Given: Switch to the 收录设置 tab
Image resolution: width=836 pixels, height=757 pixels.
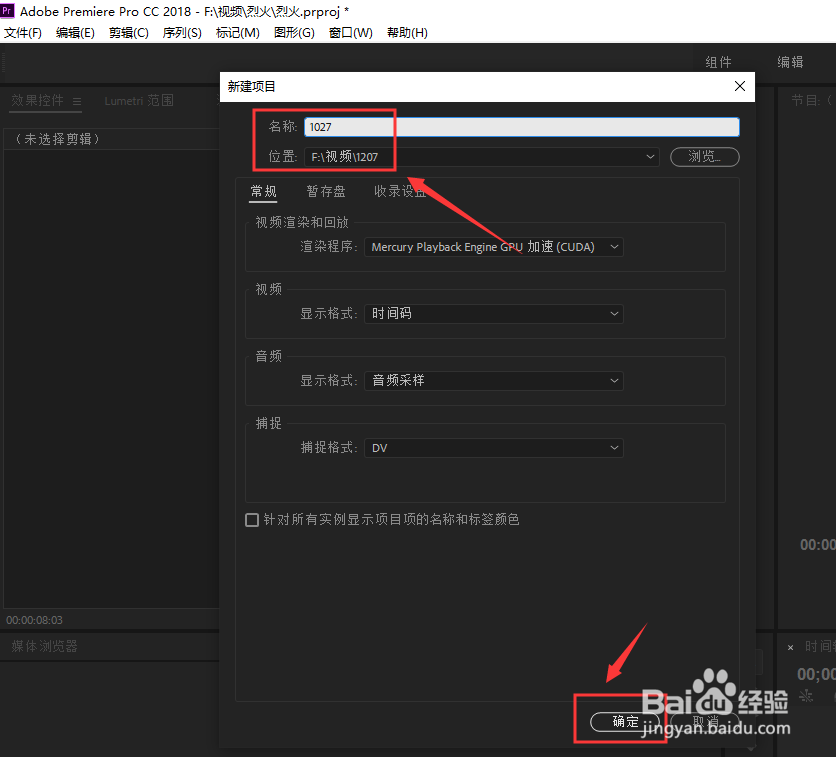Looking at the screenshot, I should point(400,191).
